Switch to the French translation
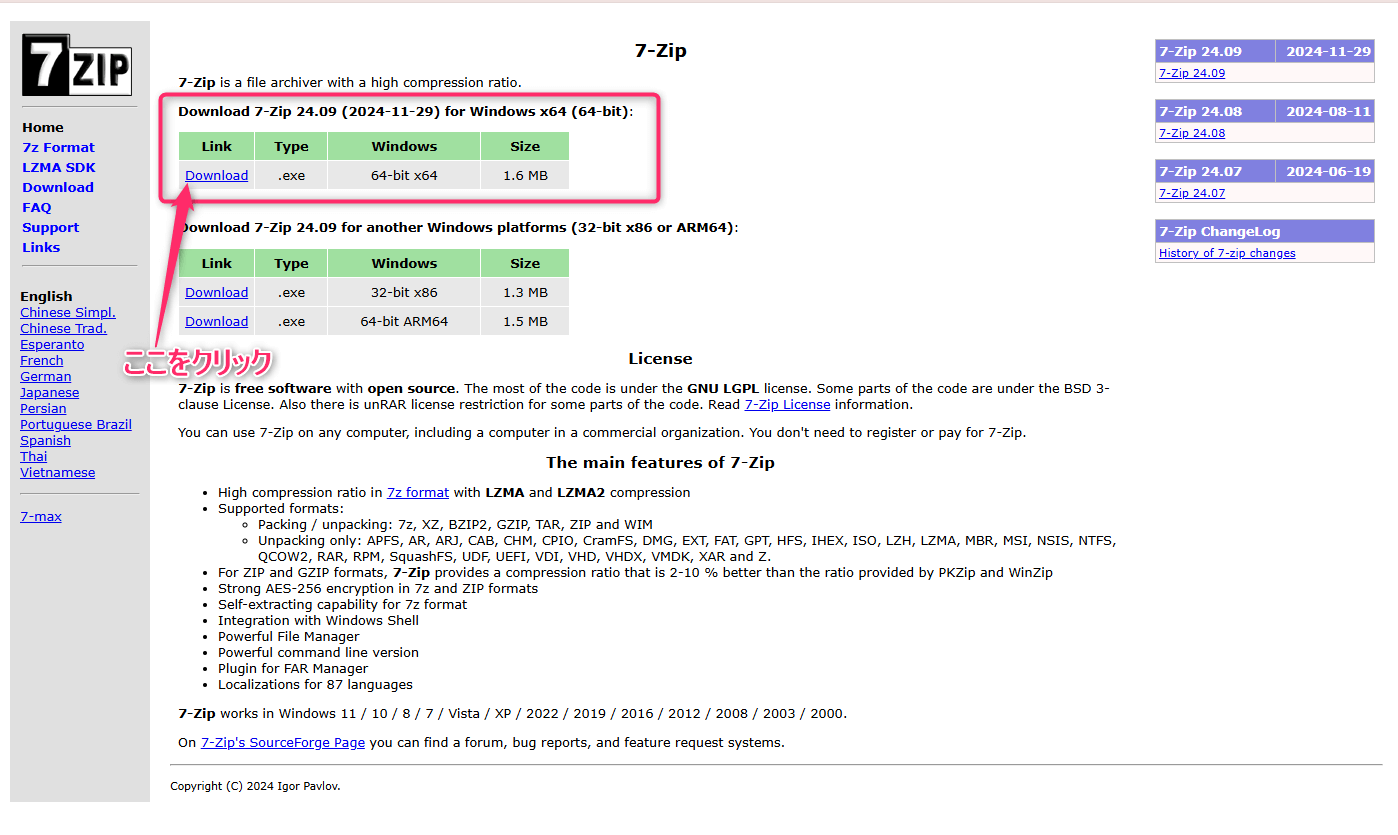 (x=41, y=360)
